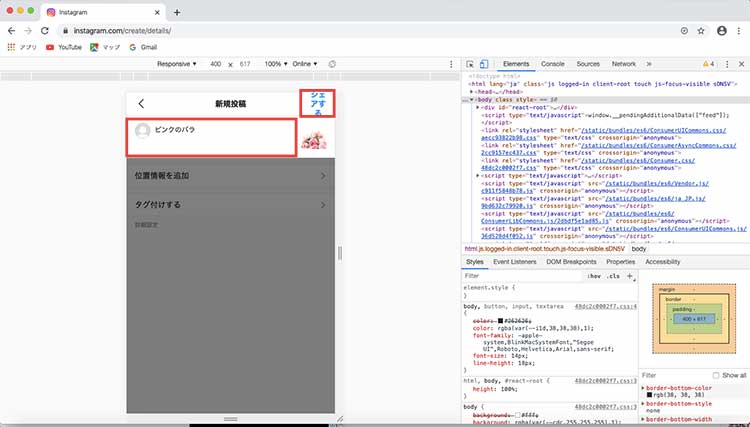The height and width of the screenshot is (427, 750).
Task: Open DevTools customize three-dot menu
Action: coord(727,64)
